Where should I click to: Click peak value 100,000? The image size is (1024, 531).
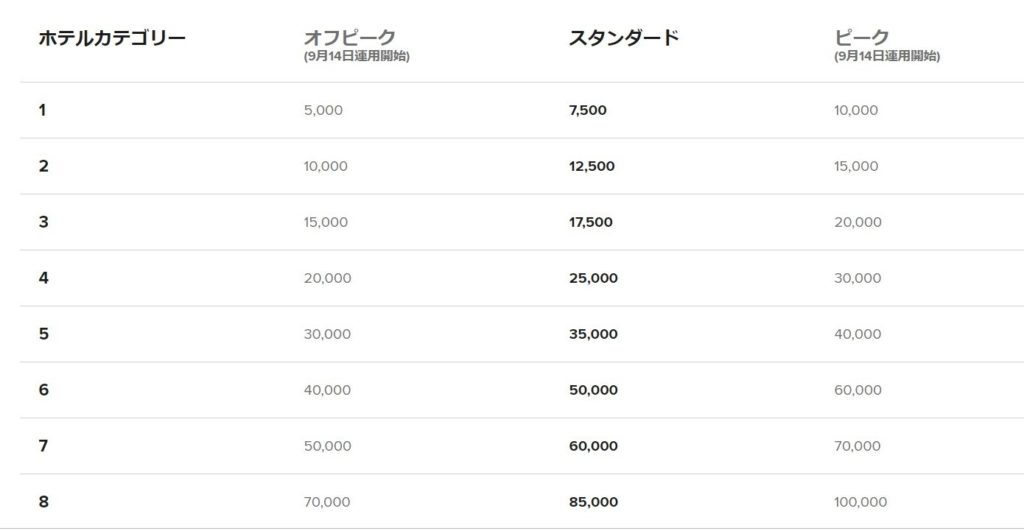coord(860,502)
